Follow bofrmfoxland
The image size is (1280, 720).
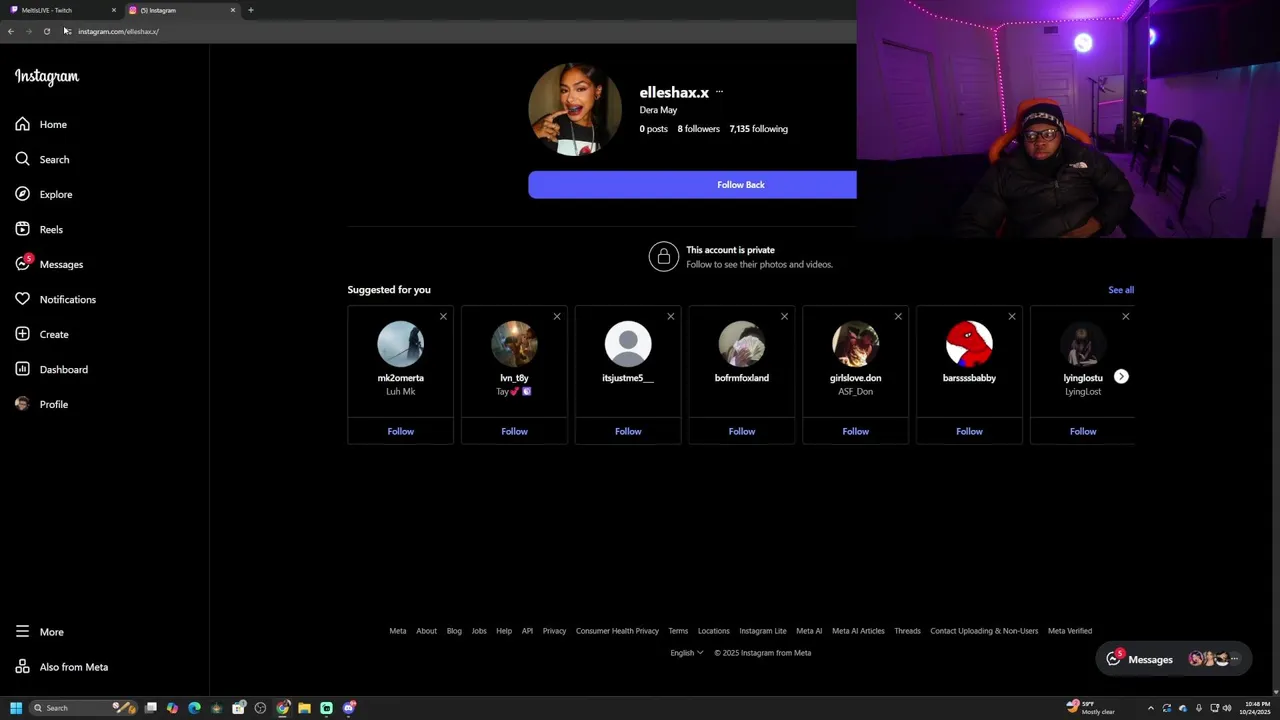pyautogui.click(x=742, y=432)
